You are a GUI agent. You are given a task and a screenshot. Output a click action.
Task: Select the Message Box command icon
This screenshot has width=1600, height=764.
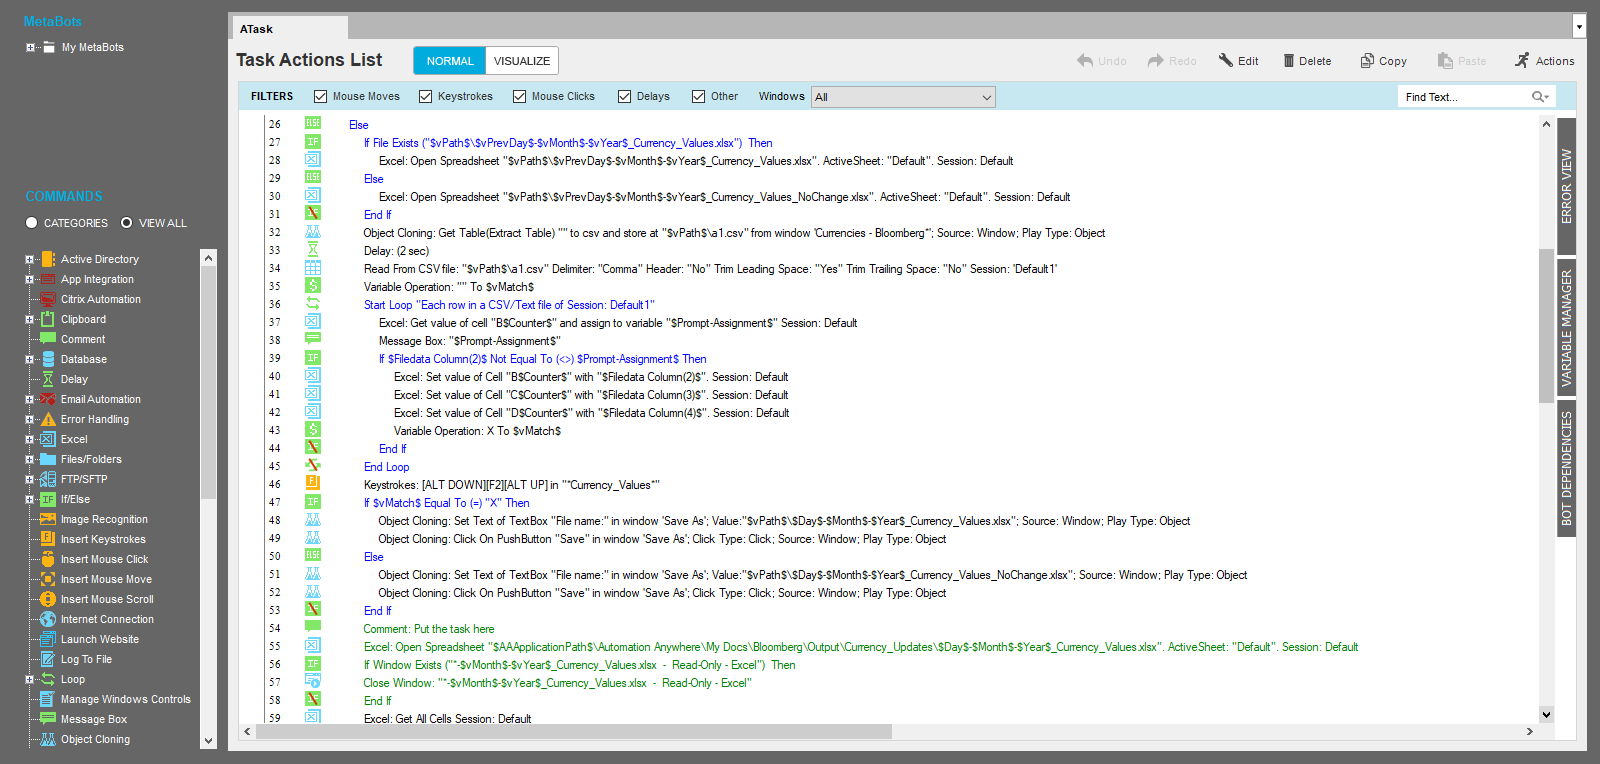coord(47,719)
